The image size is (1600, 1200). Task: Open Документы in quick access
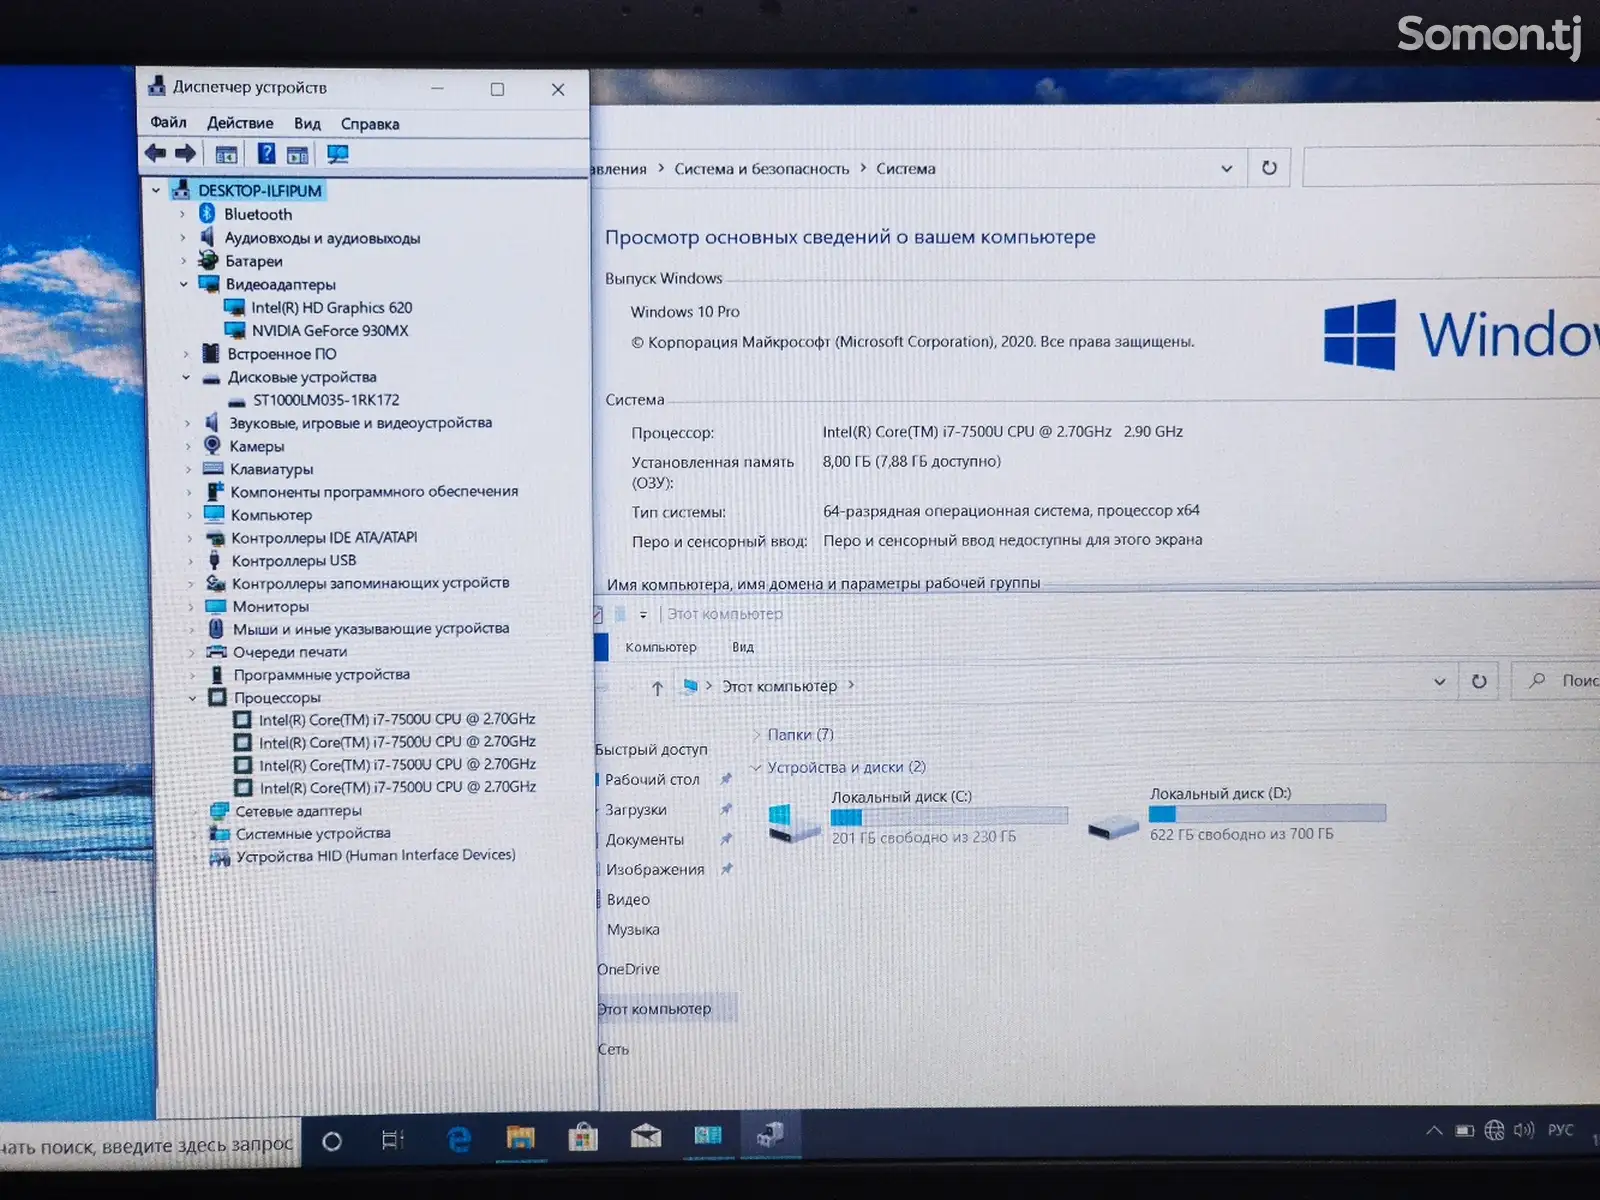point(645,840)
